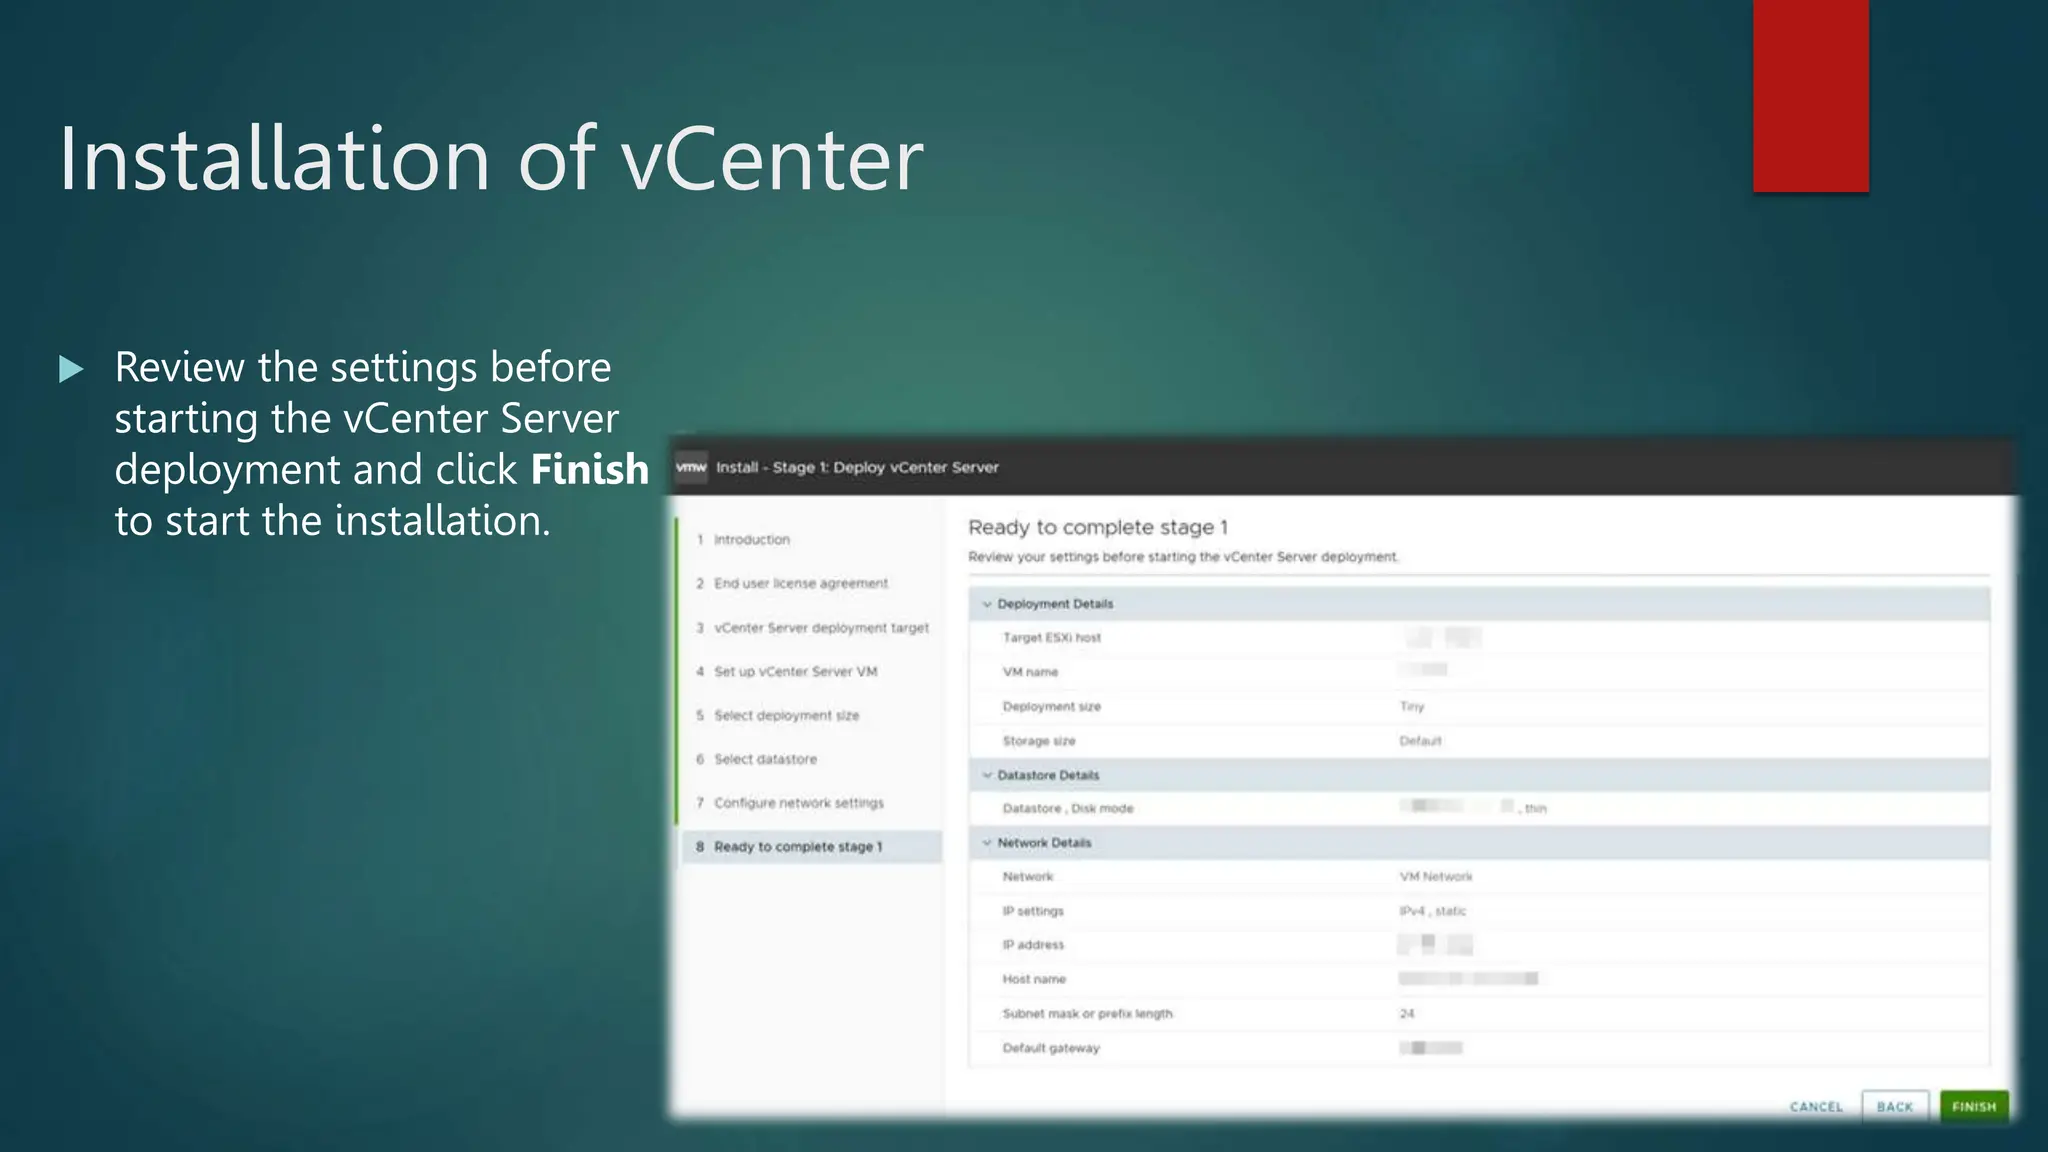
Task: Click the slide title 'Installation of vCenter'
Action: (x=491, y=158)
